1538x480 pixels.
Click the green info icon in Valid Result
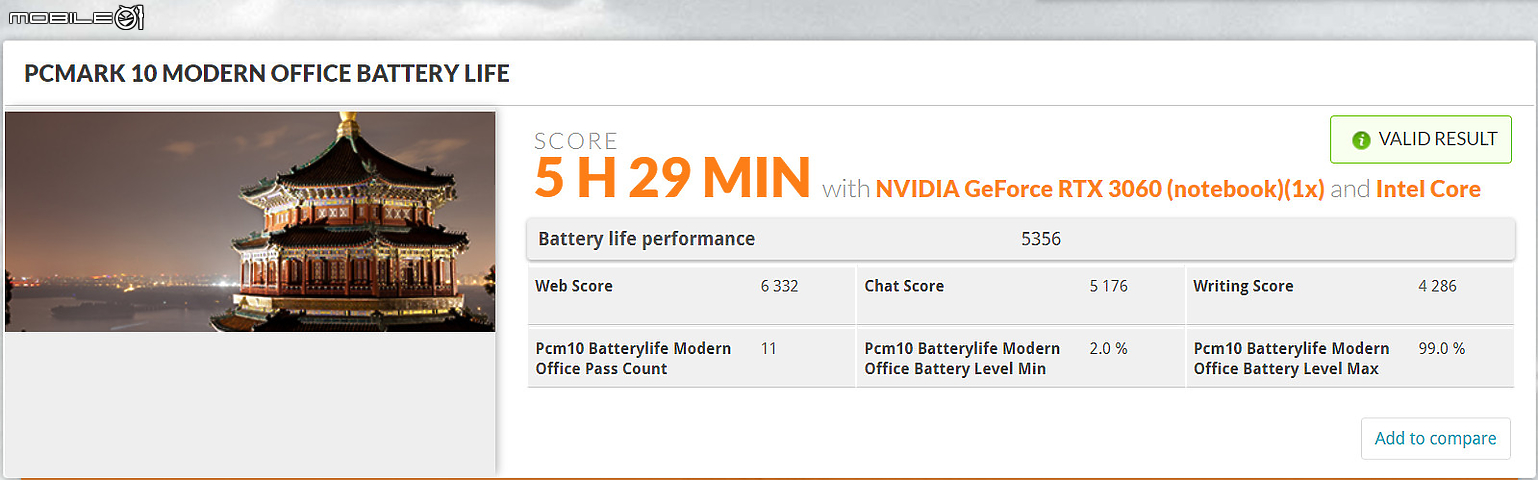coord(1360,140)
